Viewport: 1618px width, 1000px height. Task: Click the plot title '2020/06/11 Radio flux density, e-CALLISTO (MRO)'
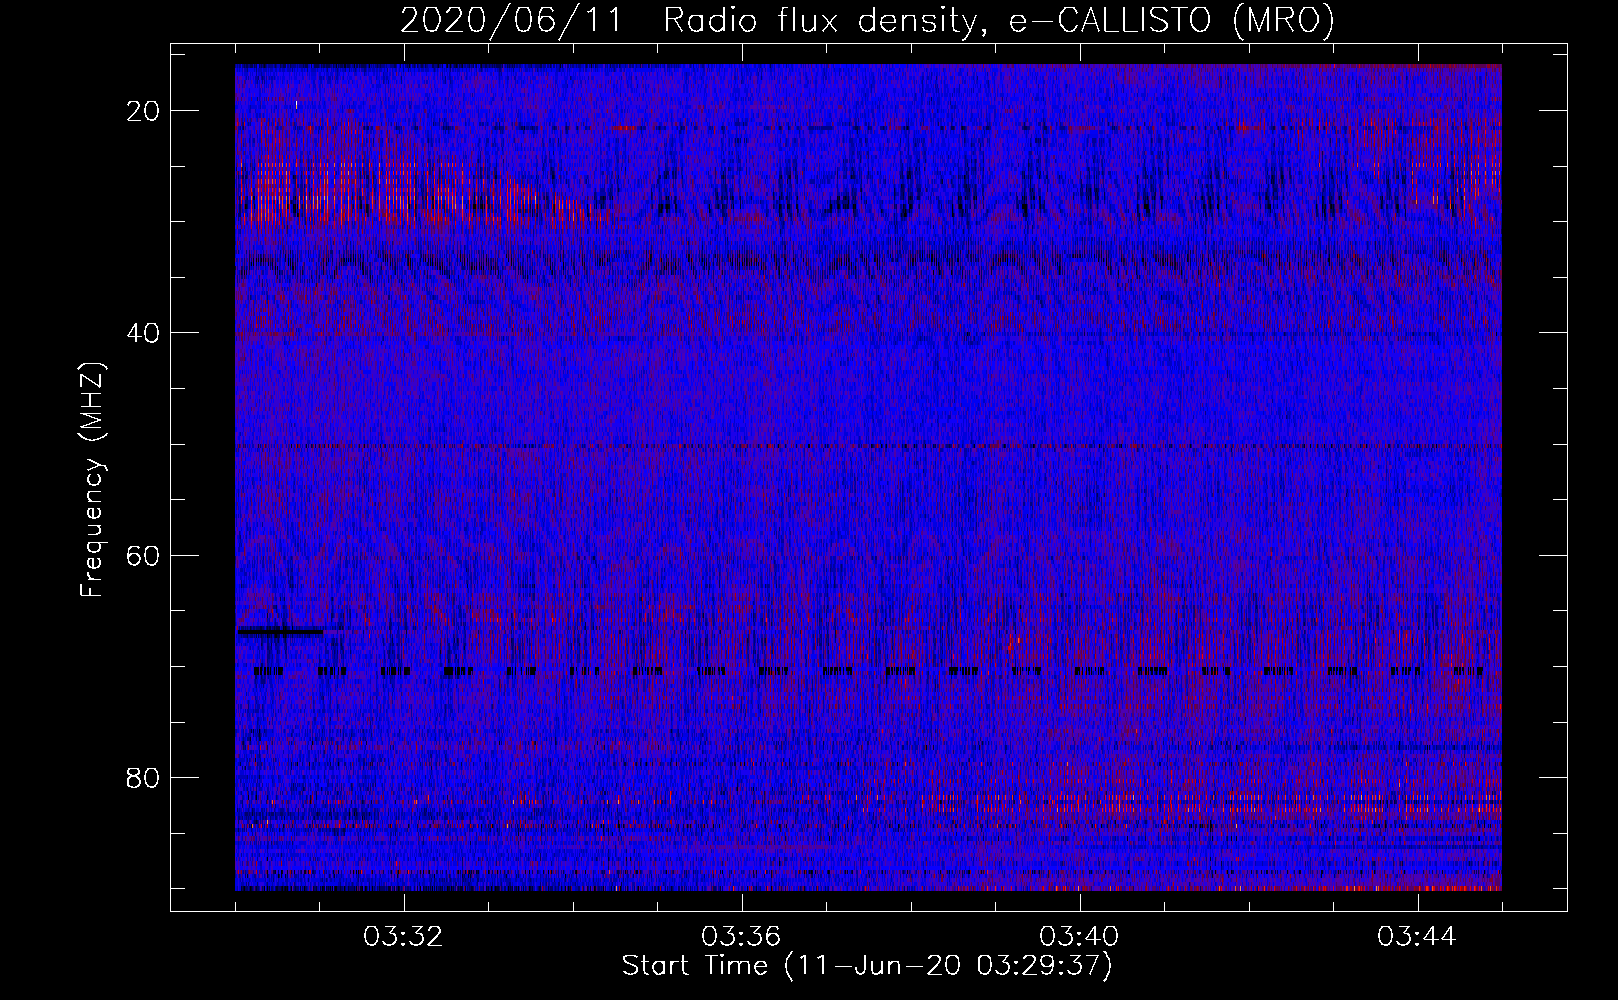click(x=867, y=20)
